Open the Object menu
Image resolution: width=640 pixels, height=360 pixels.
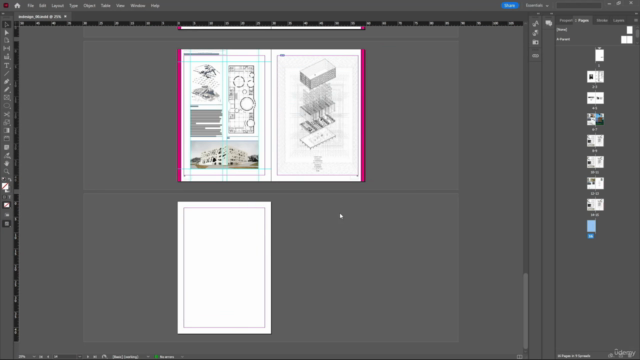coord(89,6)
